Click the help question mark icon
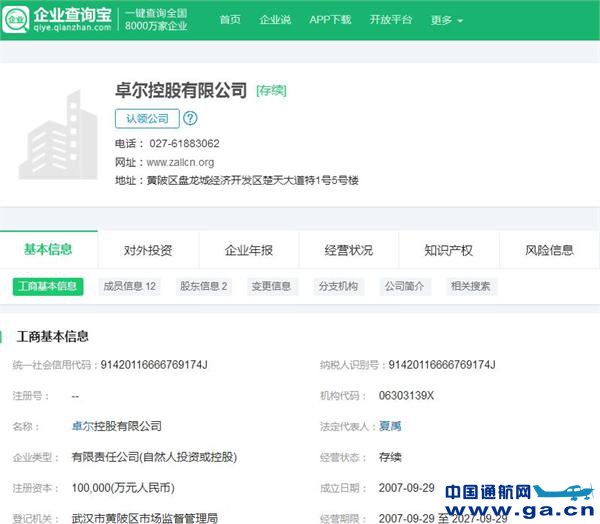 191,118
